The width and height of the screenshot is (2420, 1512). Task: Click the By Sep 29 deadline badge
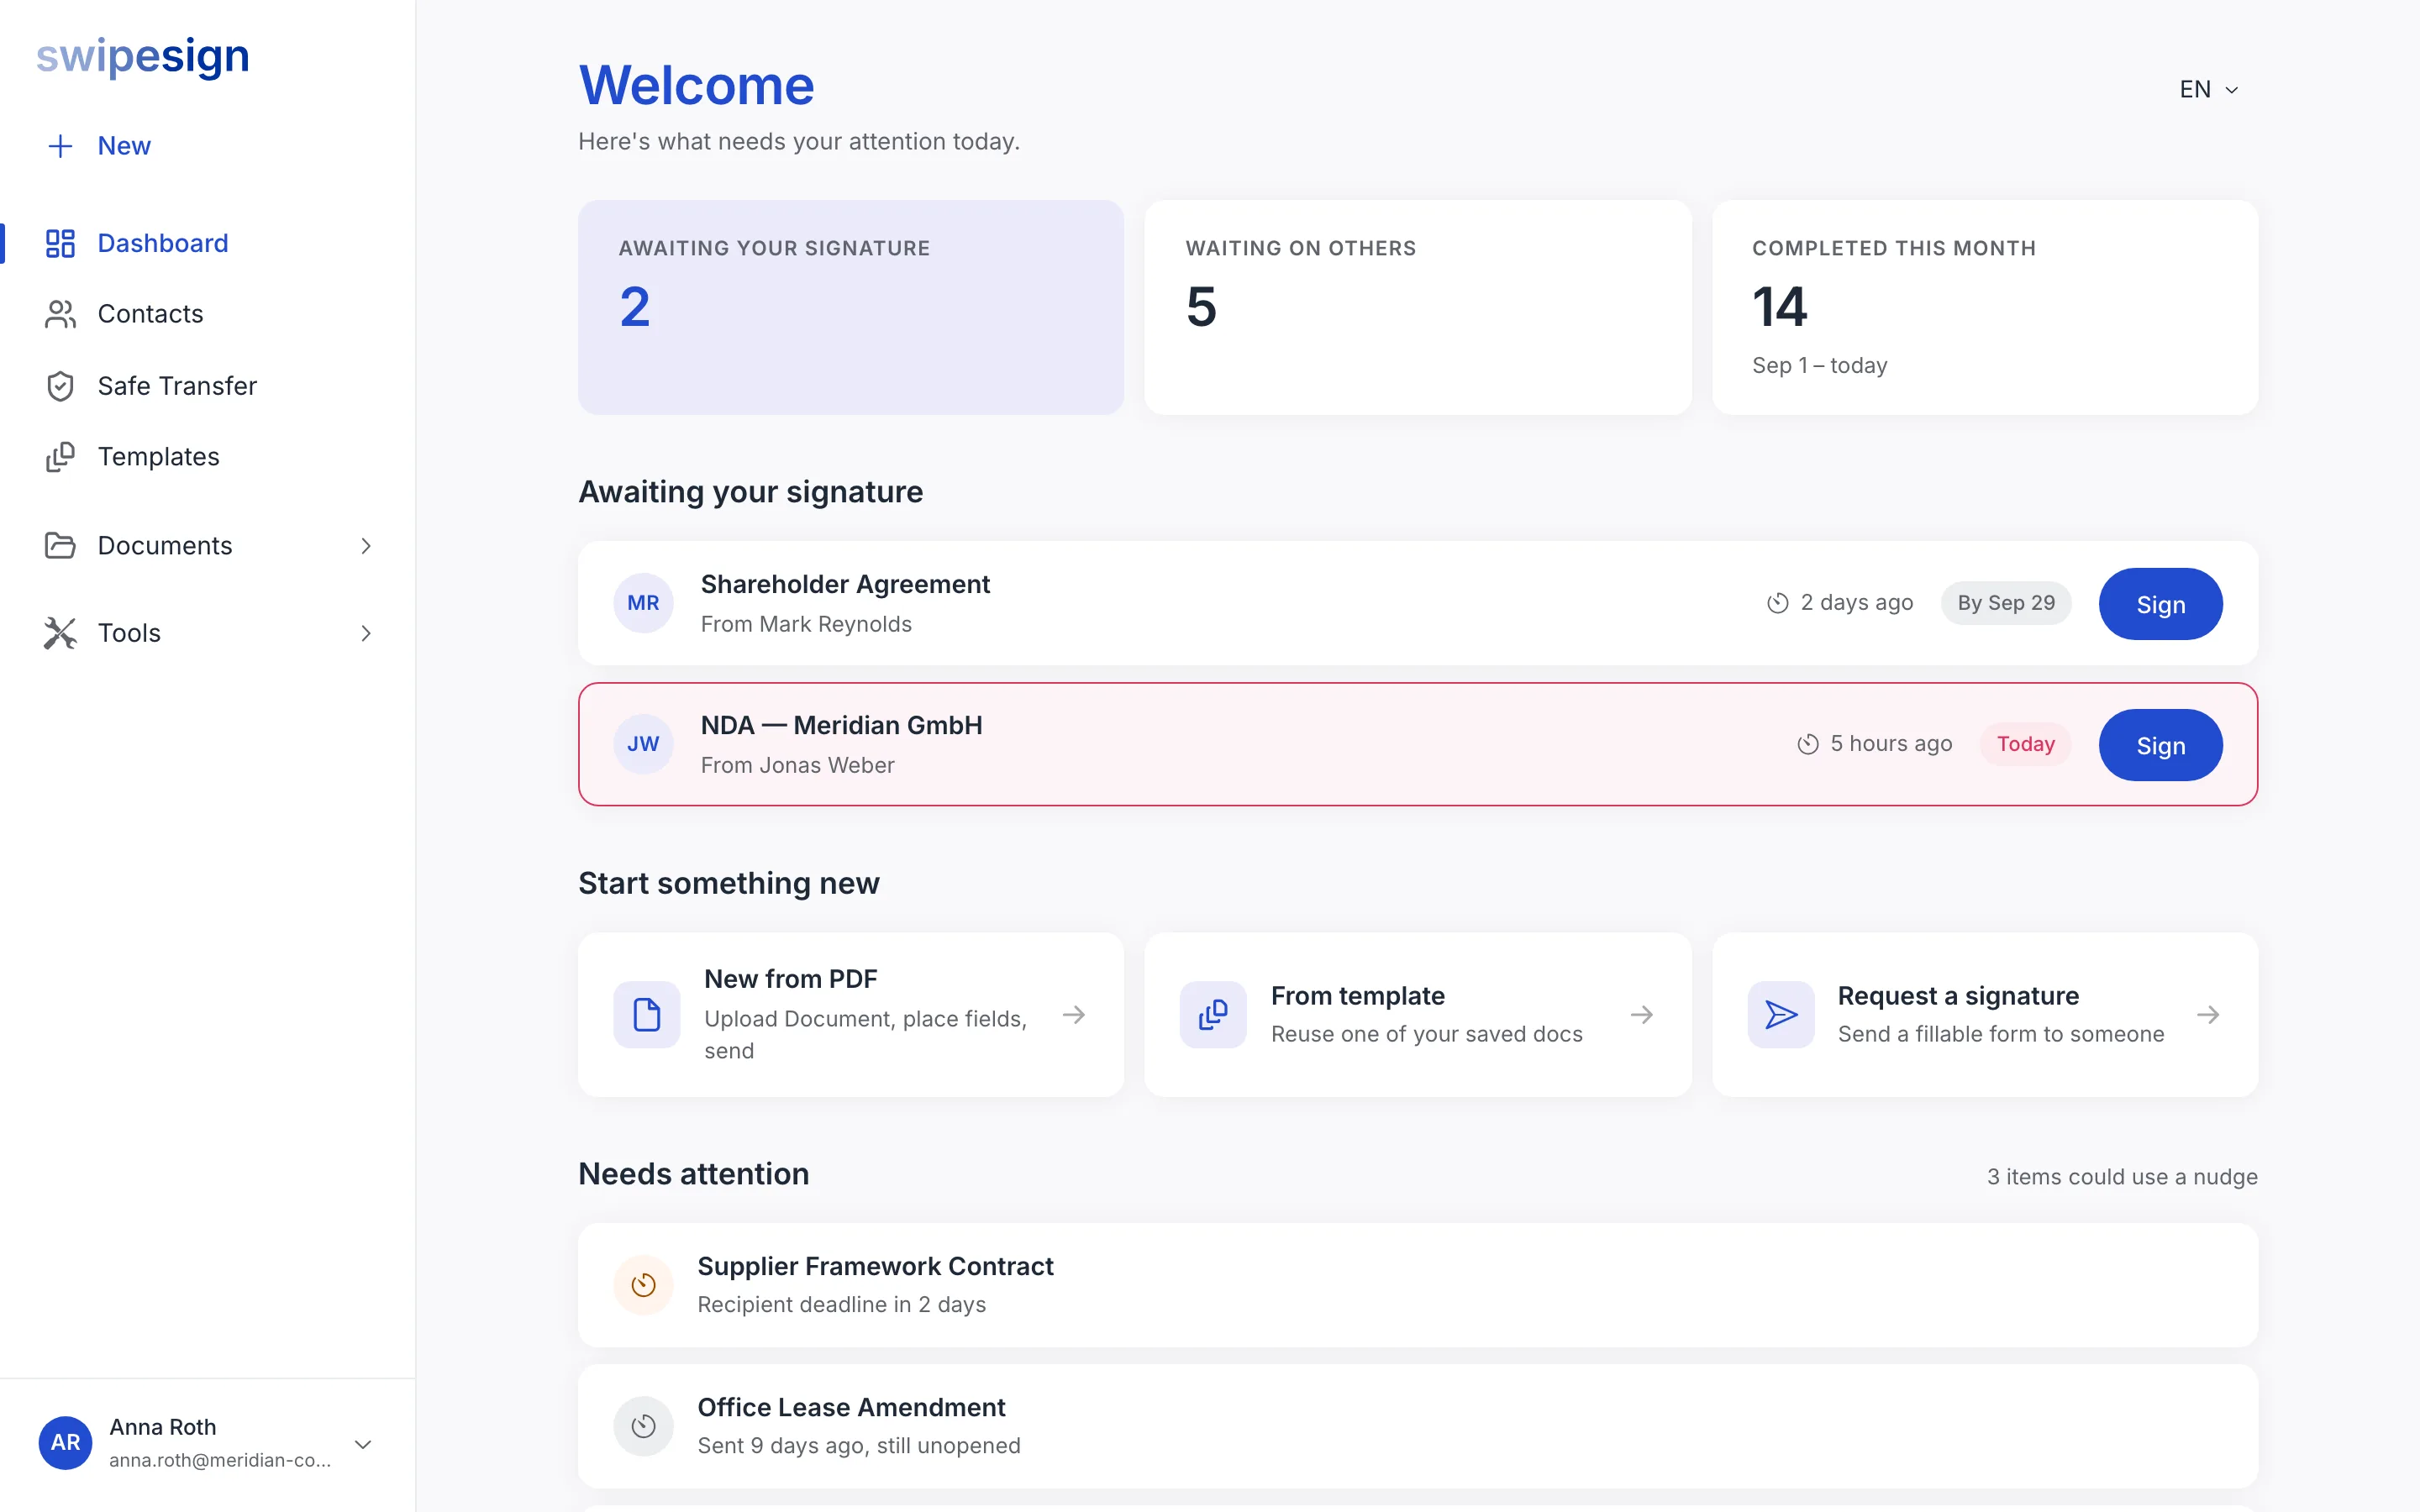pos(2006,603)
